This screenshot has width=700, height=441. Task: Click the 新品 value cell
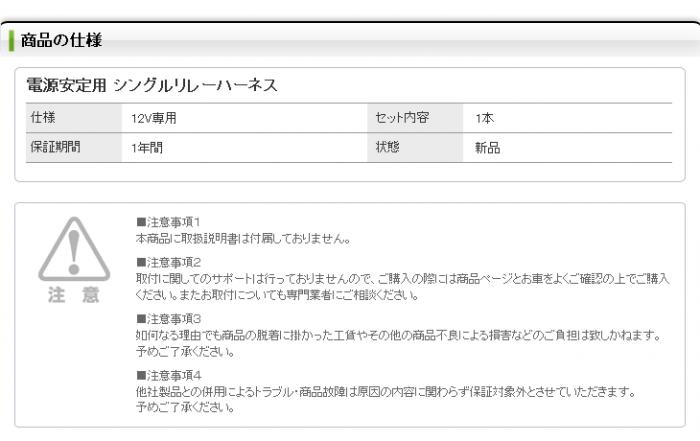(567, 148)
